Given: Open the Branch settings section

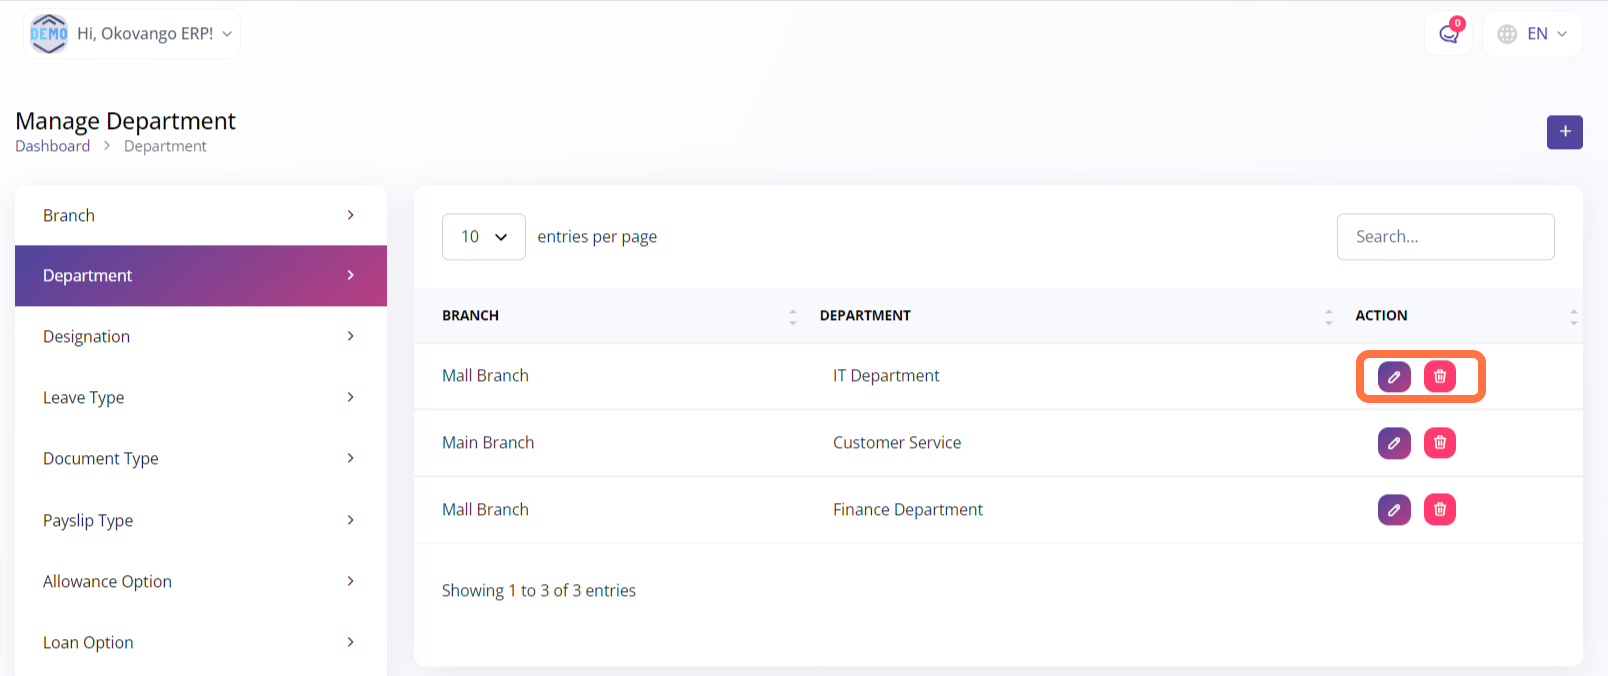Looking at the screenshot, I should tap(200, 216).
